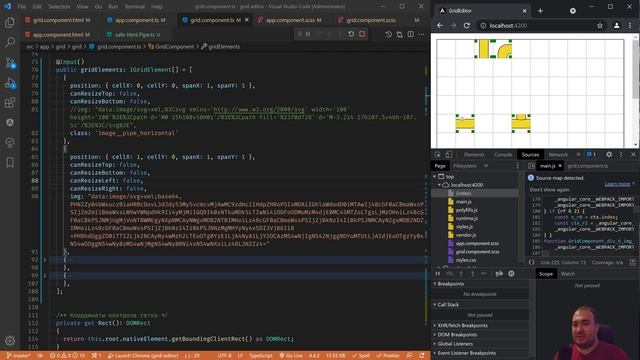
Task: Click the Prettier status bar item
Action: pos(388,356)
